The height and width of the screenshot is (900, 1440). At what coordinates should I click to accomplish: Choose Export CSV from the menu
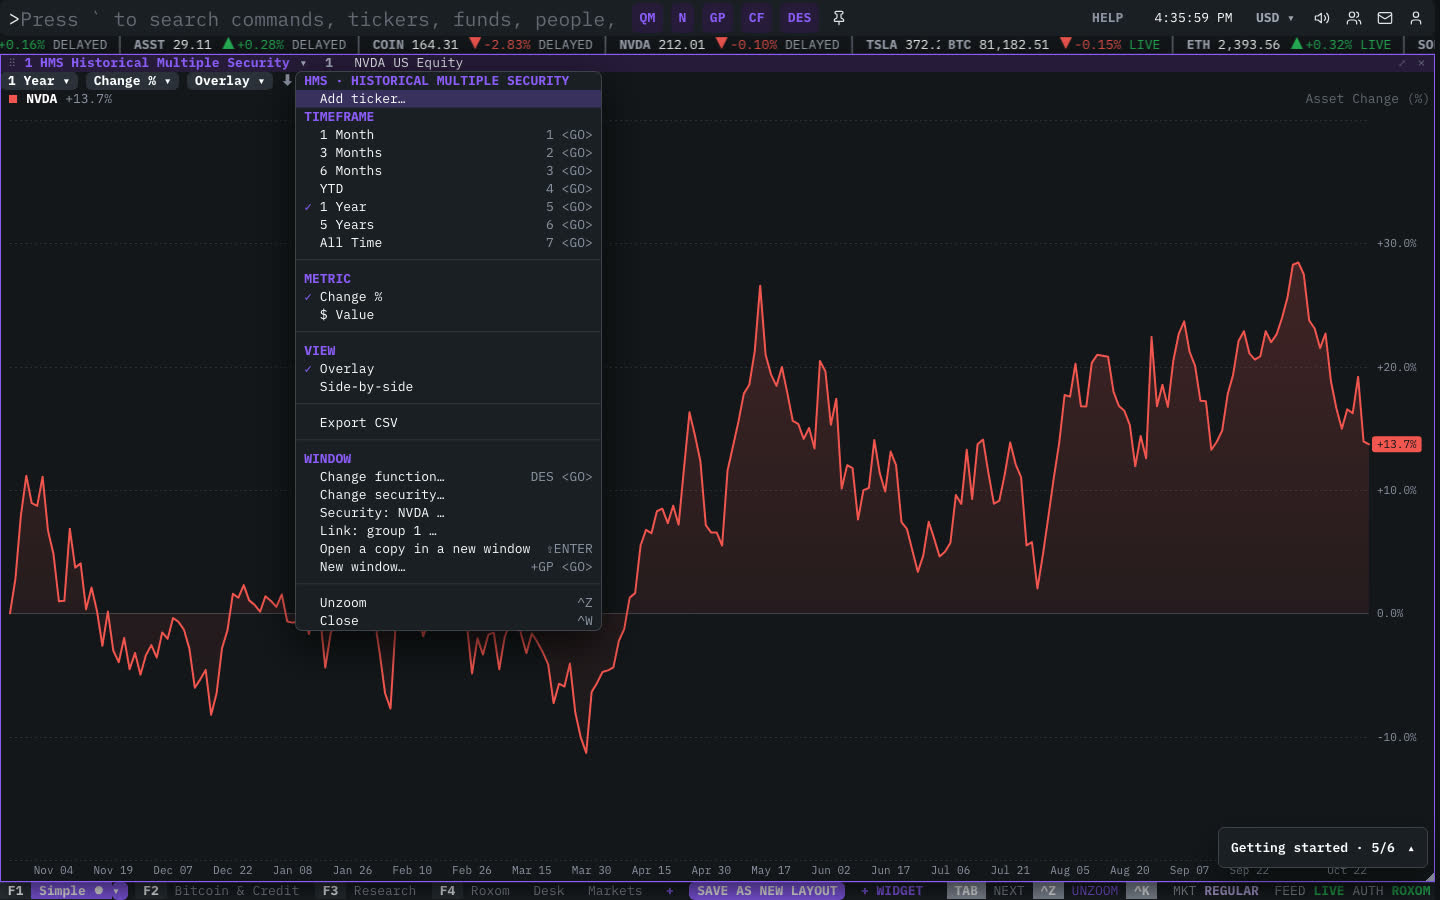tap(448, 423)
